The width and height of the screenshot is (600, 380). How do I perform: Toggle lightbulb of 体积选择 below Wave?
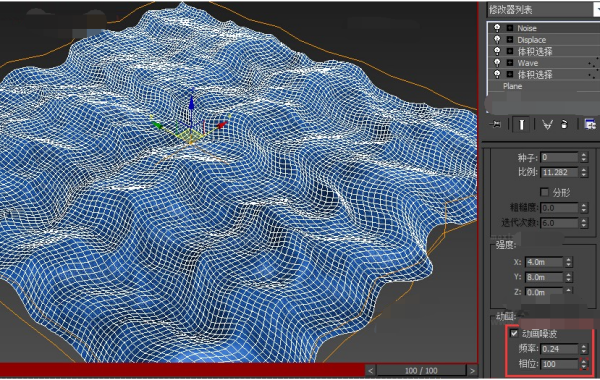[x=497, y=74]
